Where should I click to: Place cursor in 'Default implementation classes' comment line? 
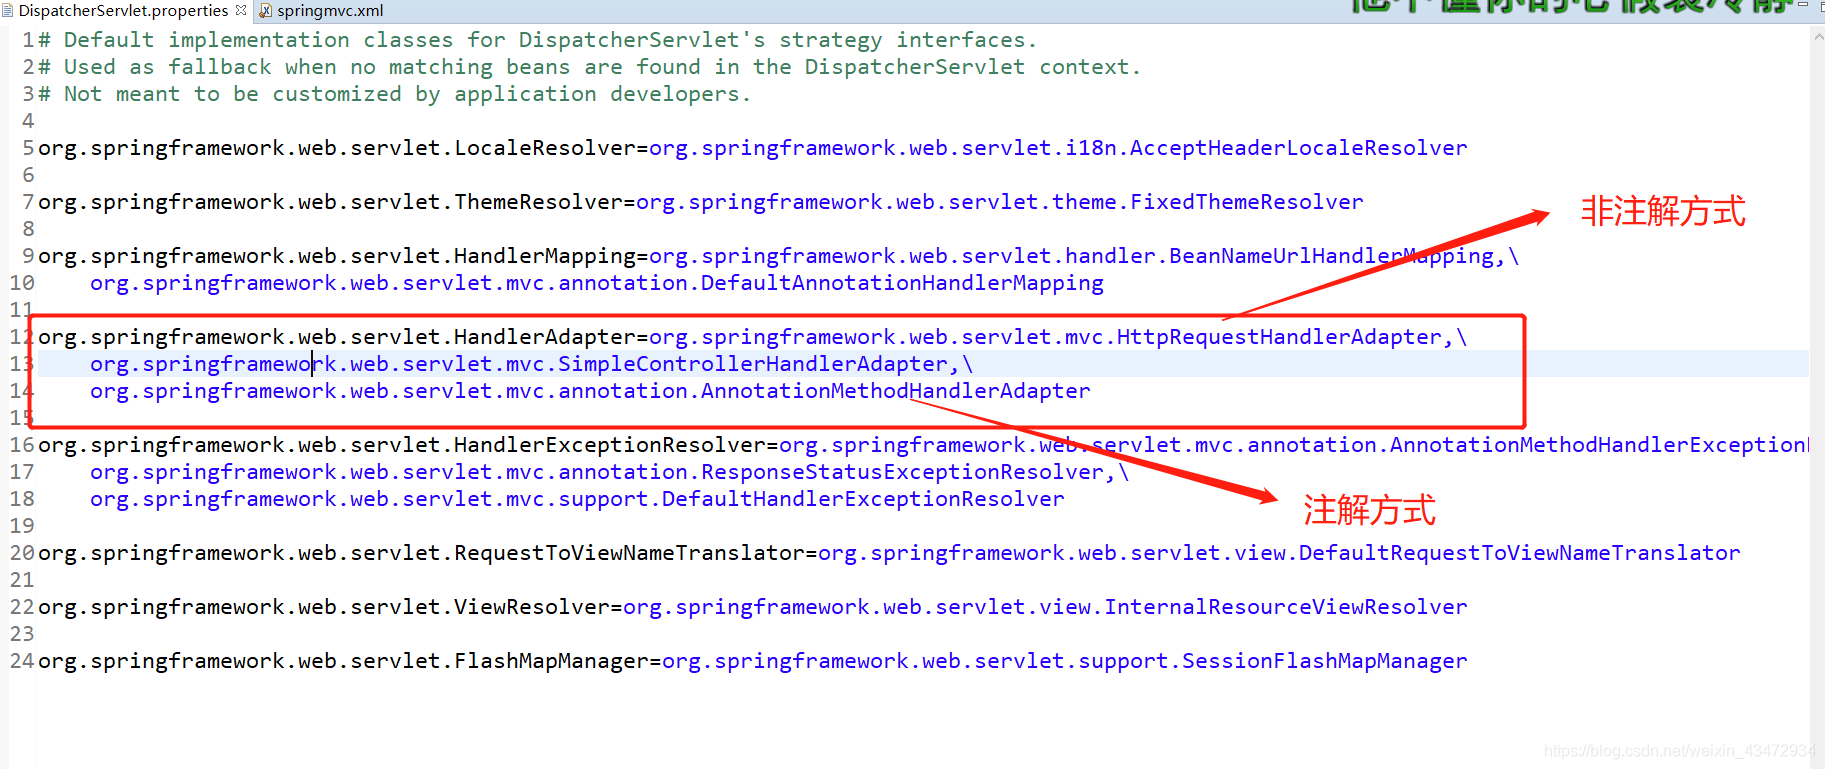pyautogui.click(x=538, y=40)
